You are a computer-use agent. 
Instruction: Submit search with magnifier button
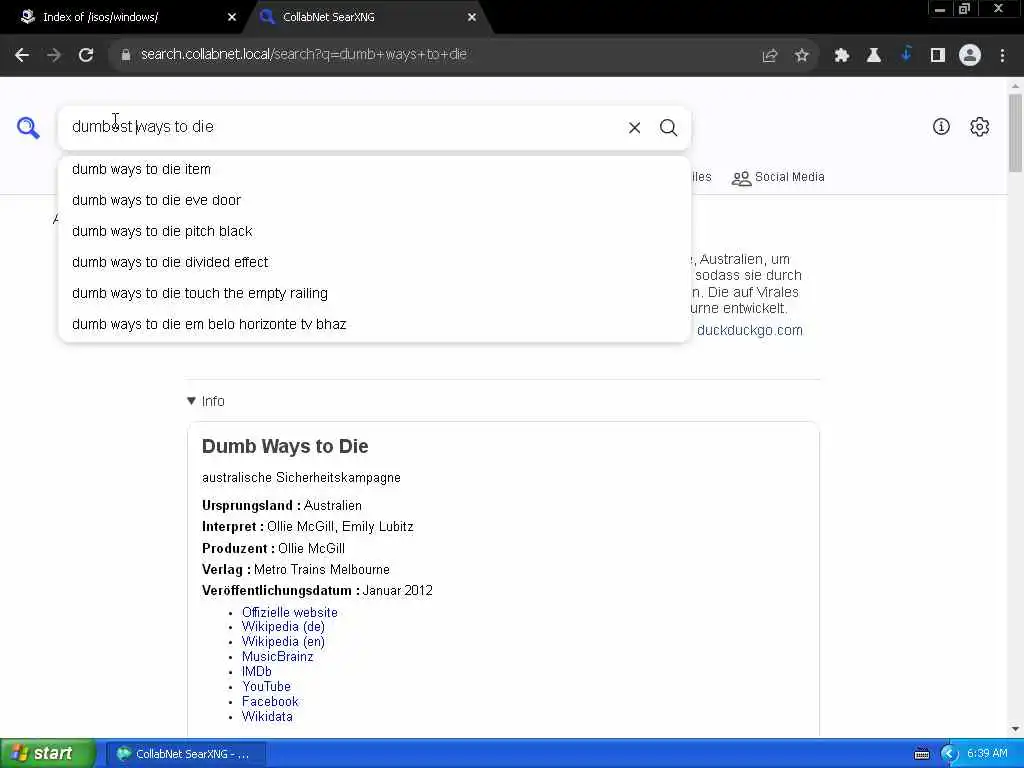coord(668,127)
